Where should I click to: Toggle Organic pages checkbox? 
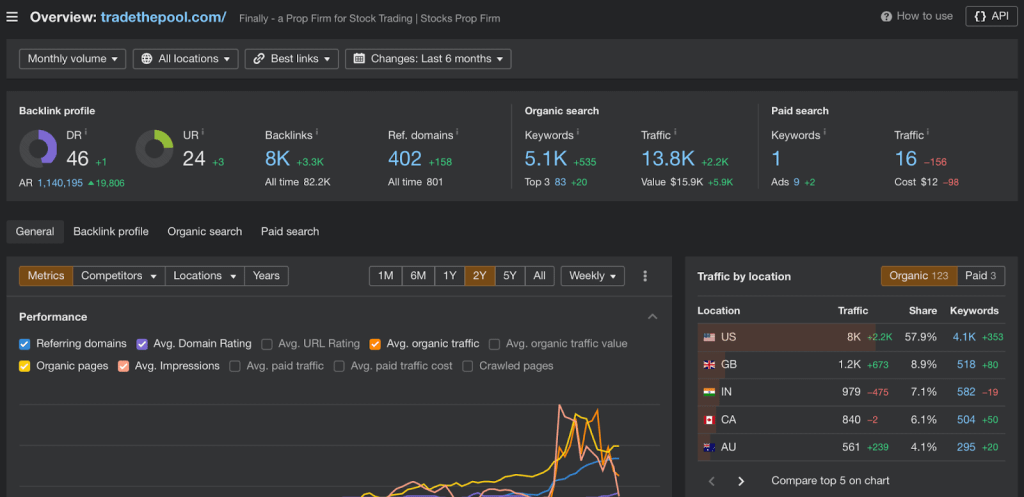[25, 366]
